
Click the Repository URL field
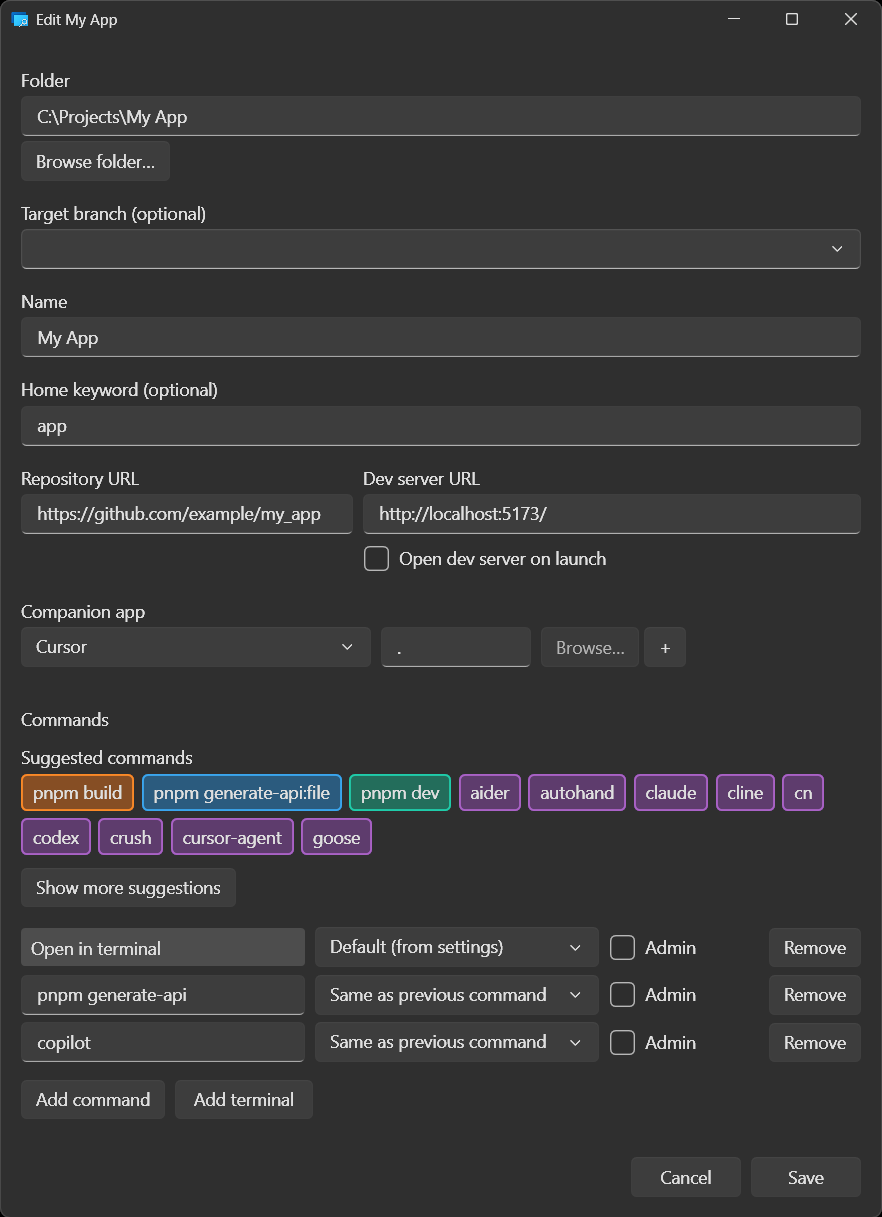[187, 514]
